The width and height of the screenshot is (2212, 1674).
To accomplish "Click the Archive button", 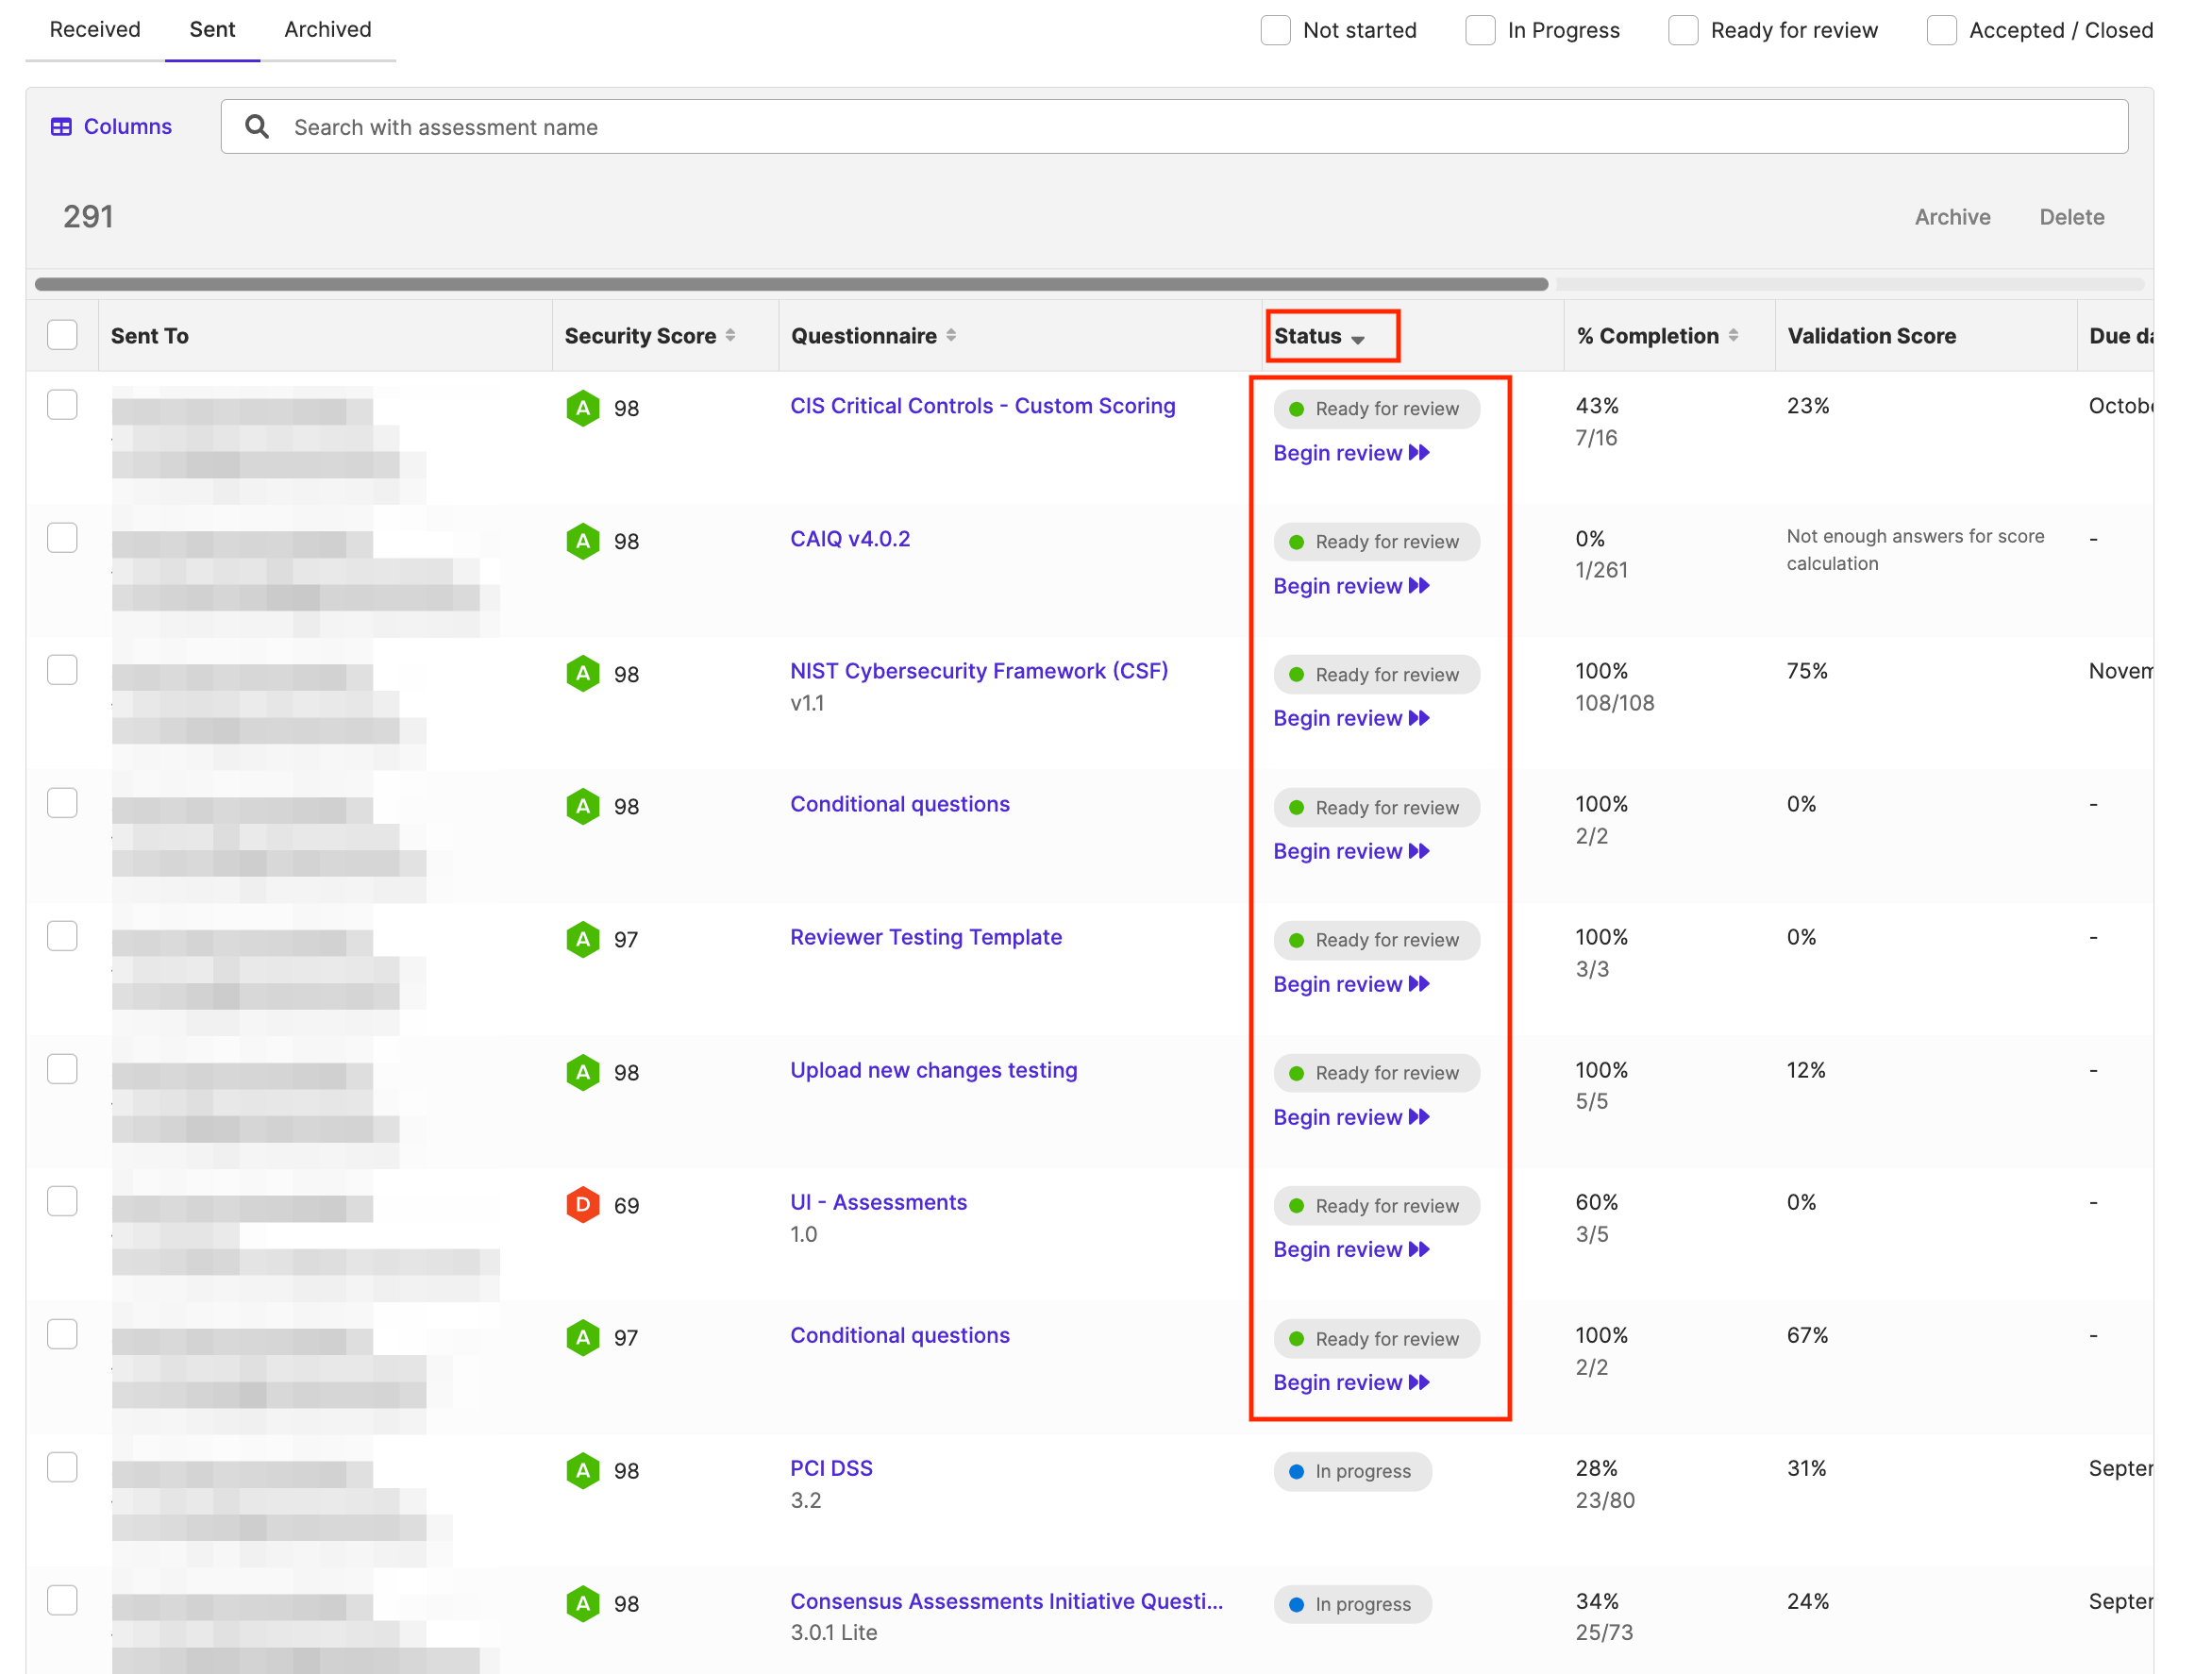I will (x=1952, y=217).
